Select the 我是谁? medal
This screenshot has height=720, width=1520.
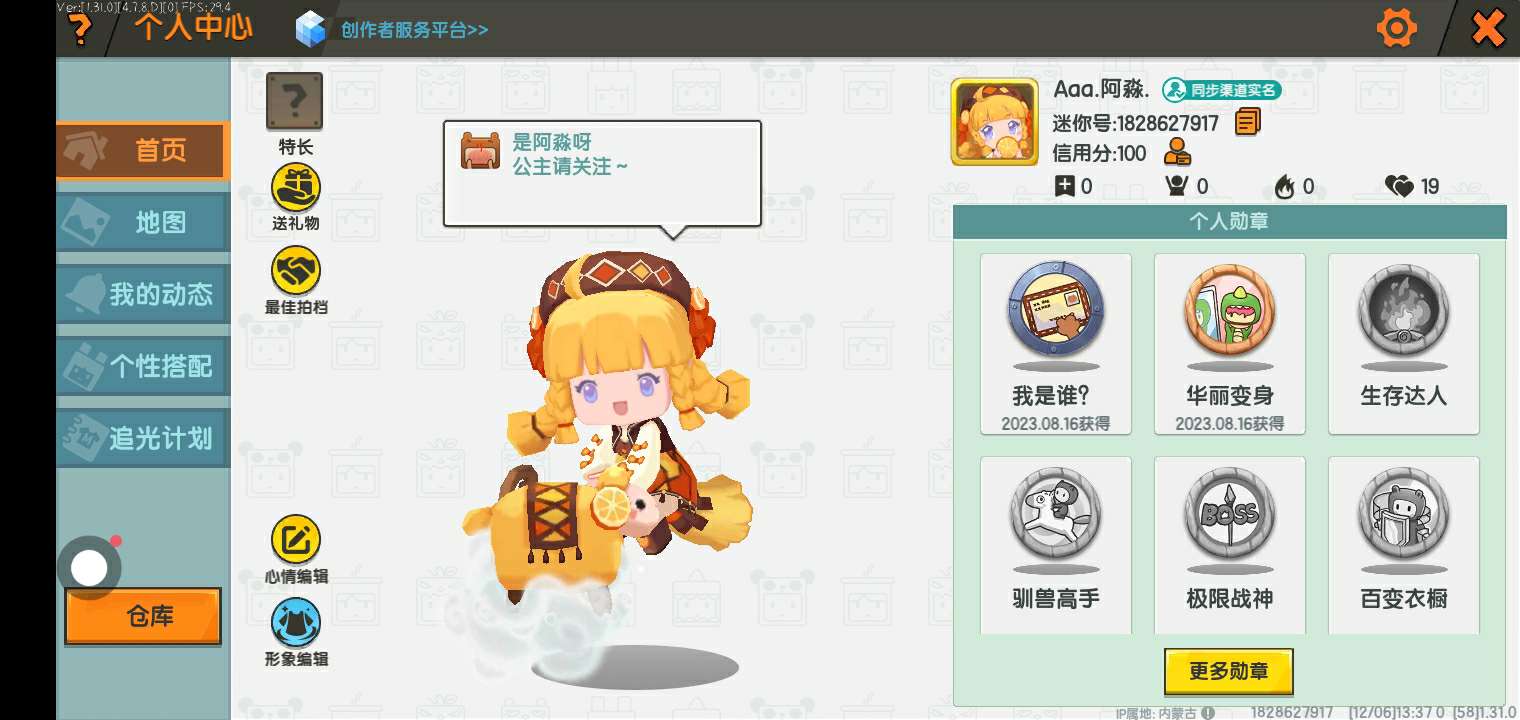pos(1056,344)
